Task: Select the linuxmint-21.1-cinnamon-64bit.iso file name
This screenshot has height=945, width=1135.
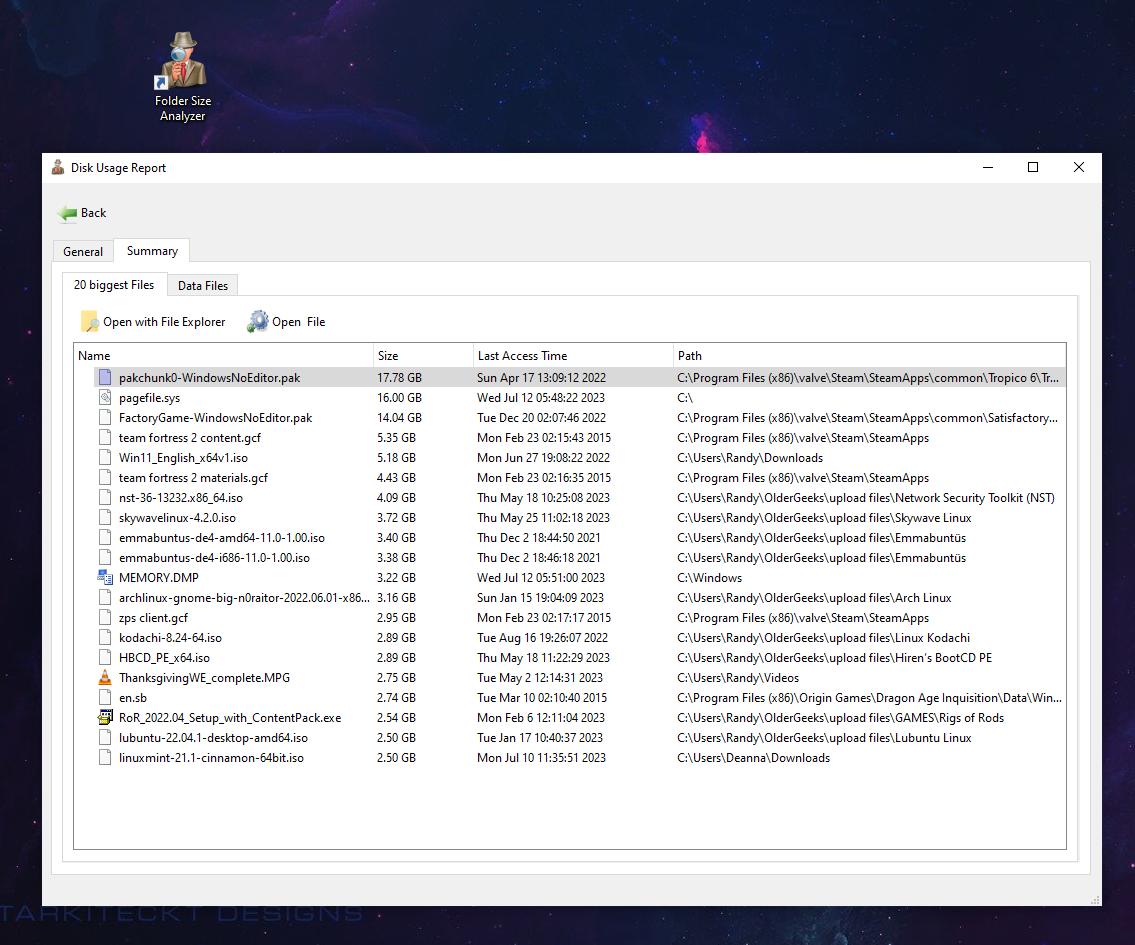Action: point(211,758)
